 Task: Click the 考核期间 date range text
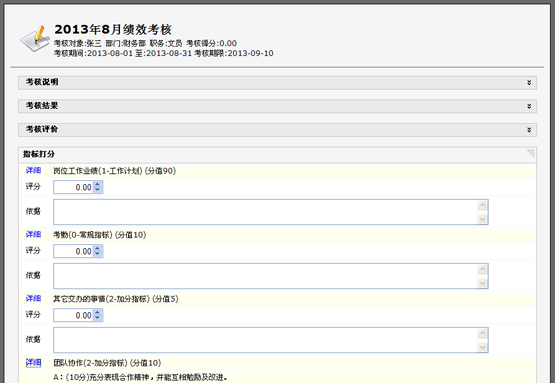123,53
